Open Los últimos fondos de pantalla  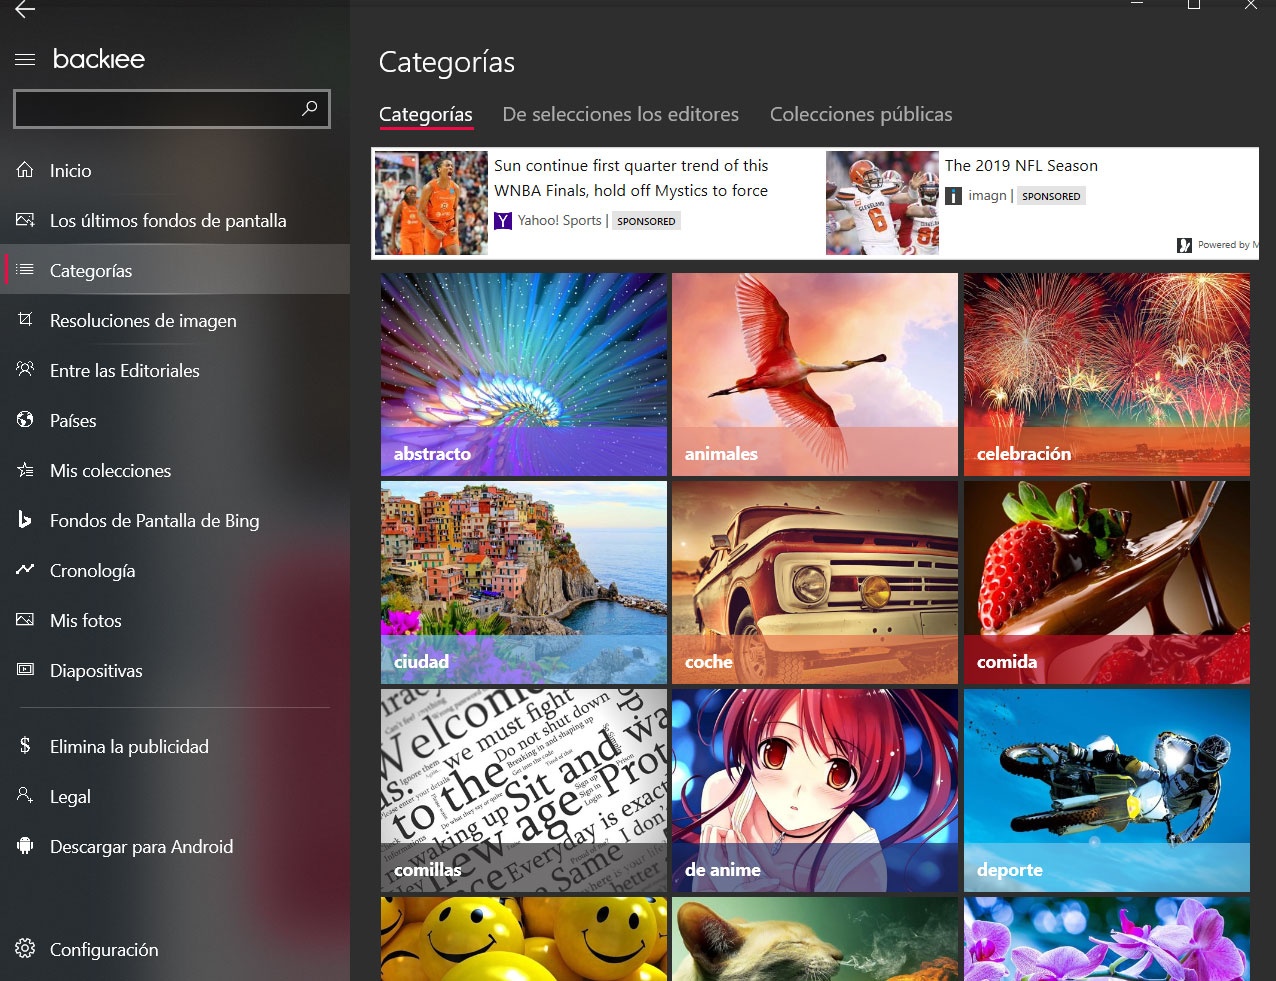pos(175,220)
